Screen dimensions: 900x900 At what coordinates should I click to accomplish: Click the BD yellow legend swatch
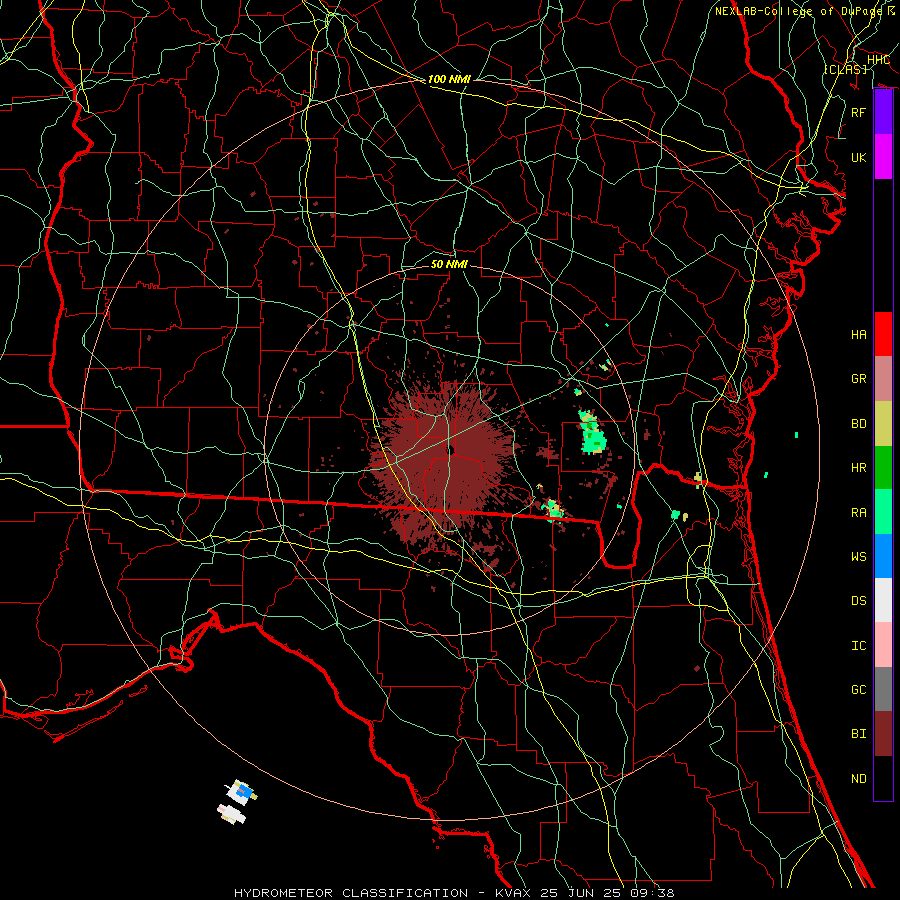coord(883,423)
